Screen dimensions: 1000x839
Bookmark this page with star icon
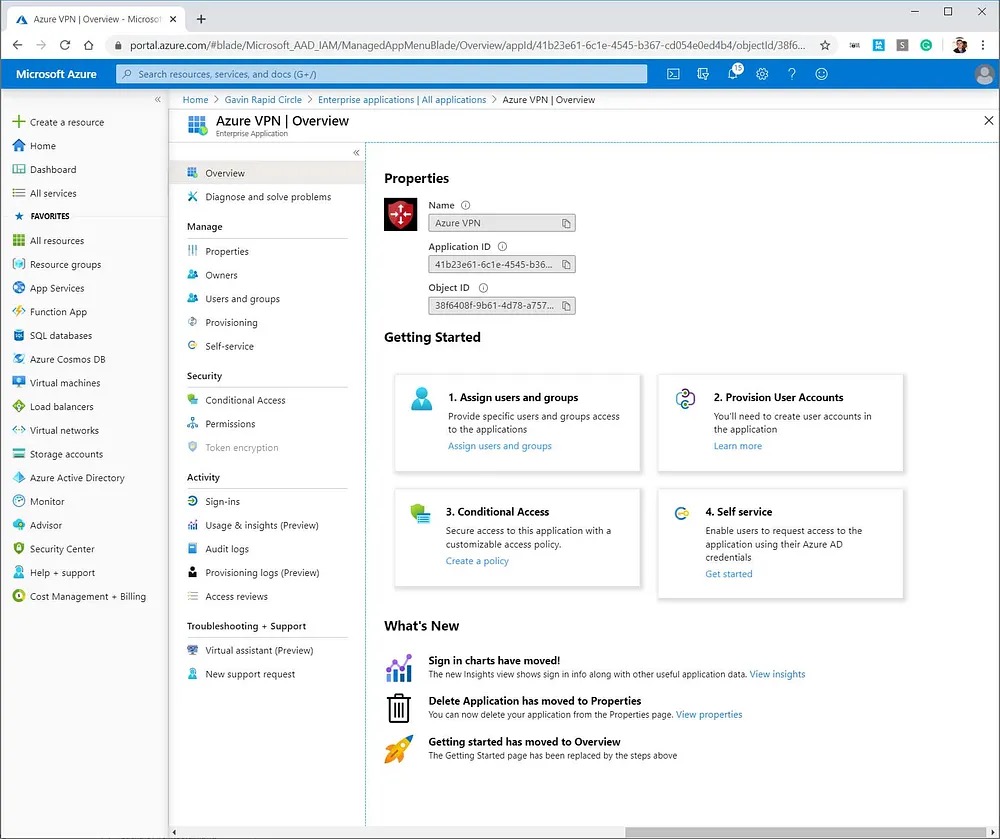click(825, 45)
